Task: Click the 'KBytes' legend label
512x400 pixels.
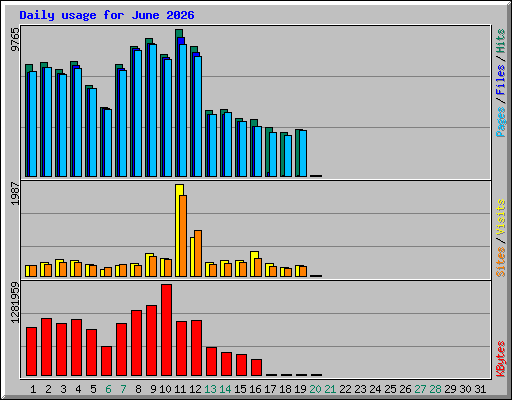Action: click(x=500, y=359)
